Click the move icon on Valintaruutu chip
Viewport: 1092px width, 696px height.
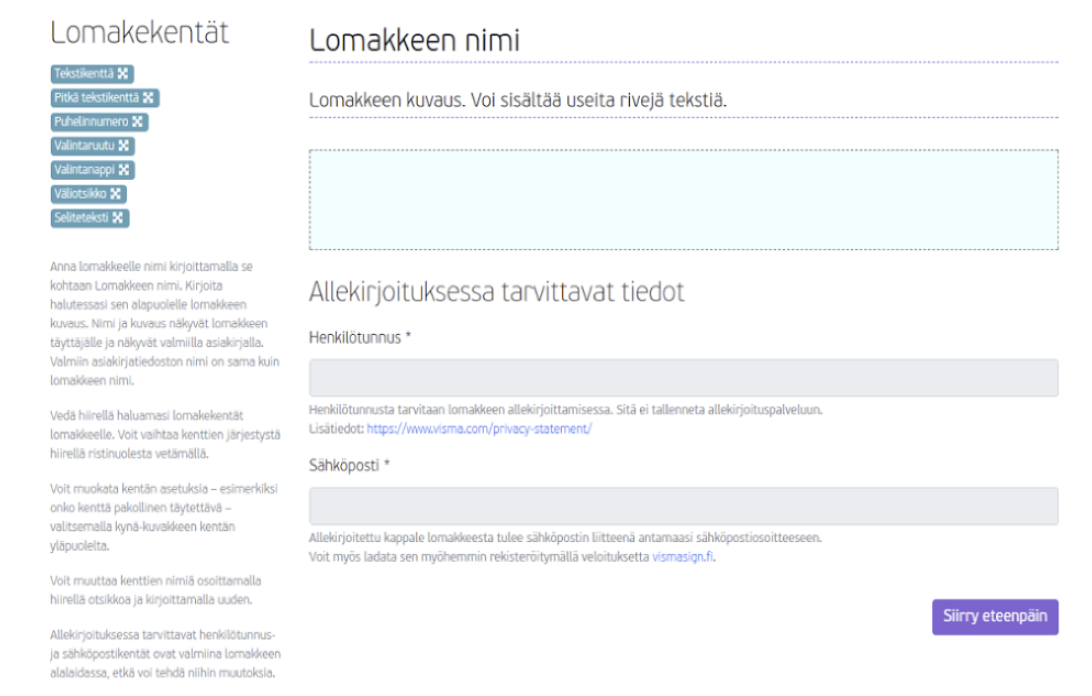pyautogui.click(x=123, y=146)
